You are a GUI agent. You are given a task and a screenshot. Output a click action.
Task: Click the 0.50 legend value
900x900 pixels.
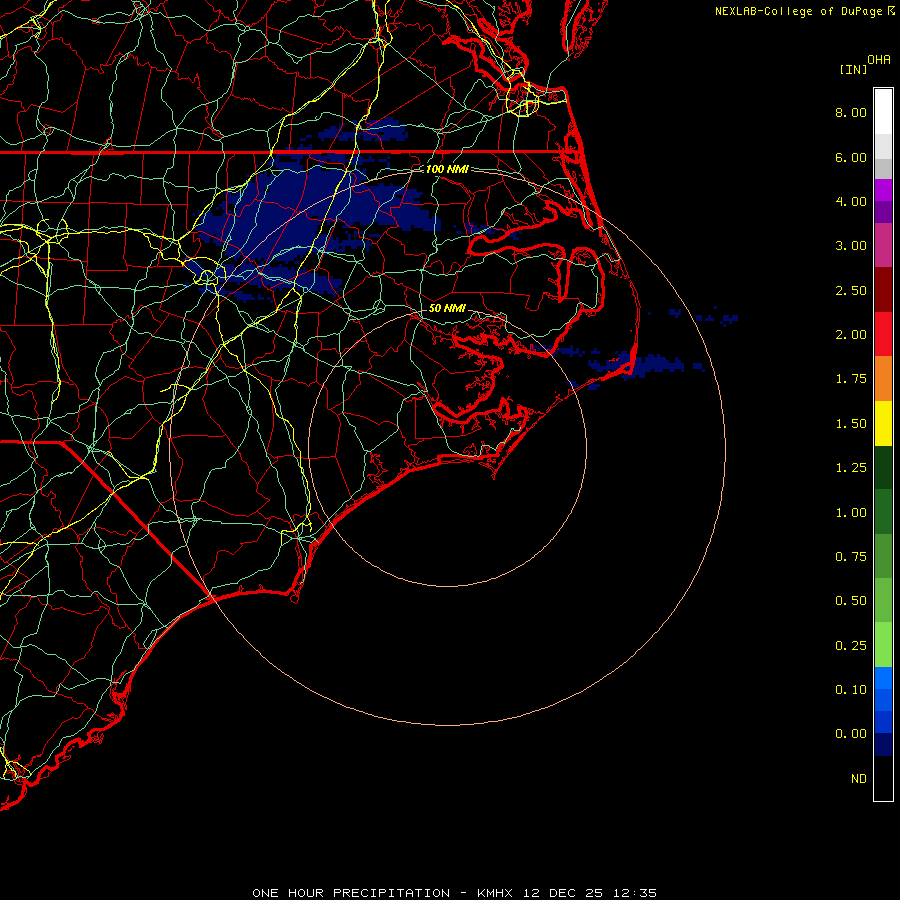851,601
